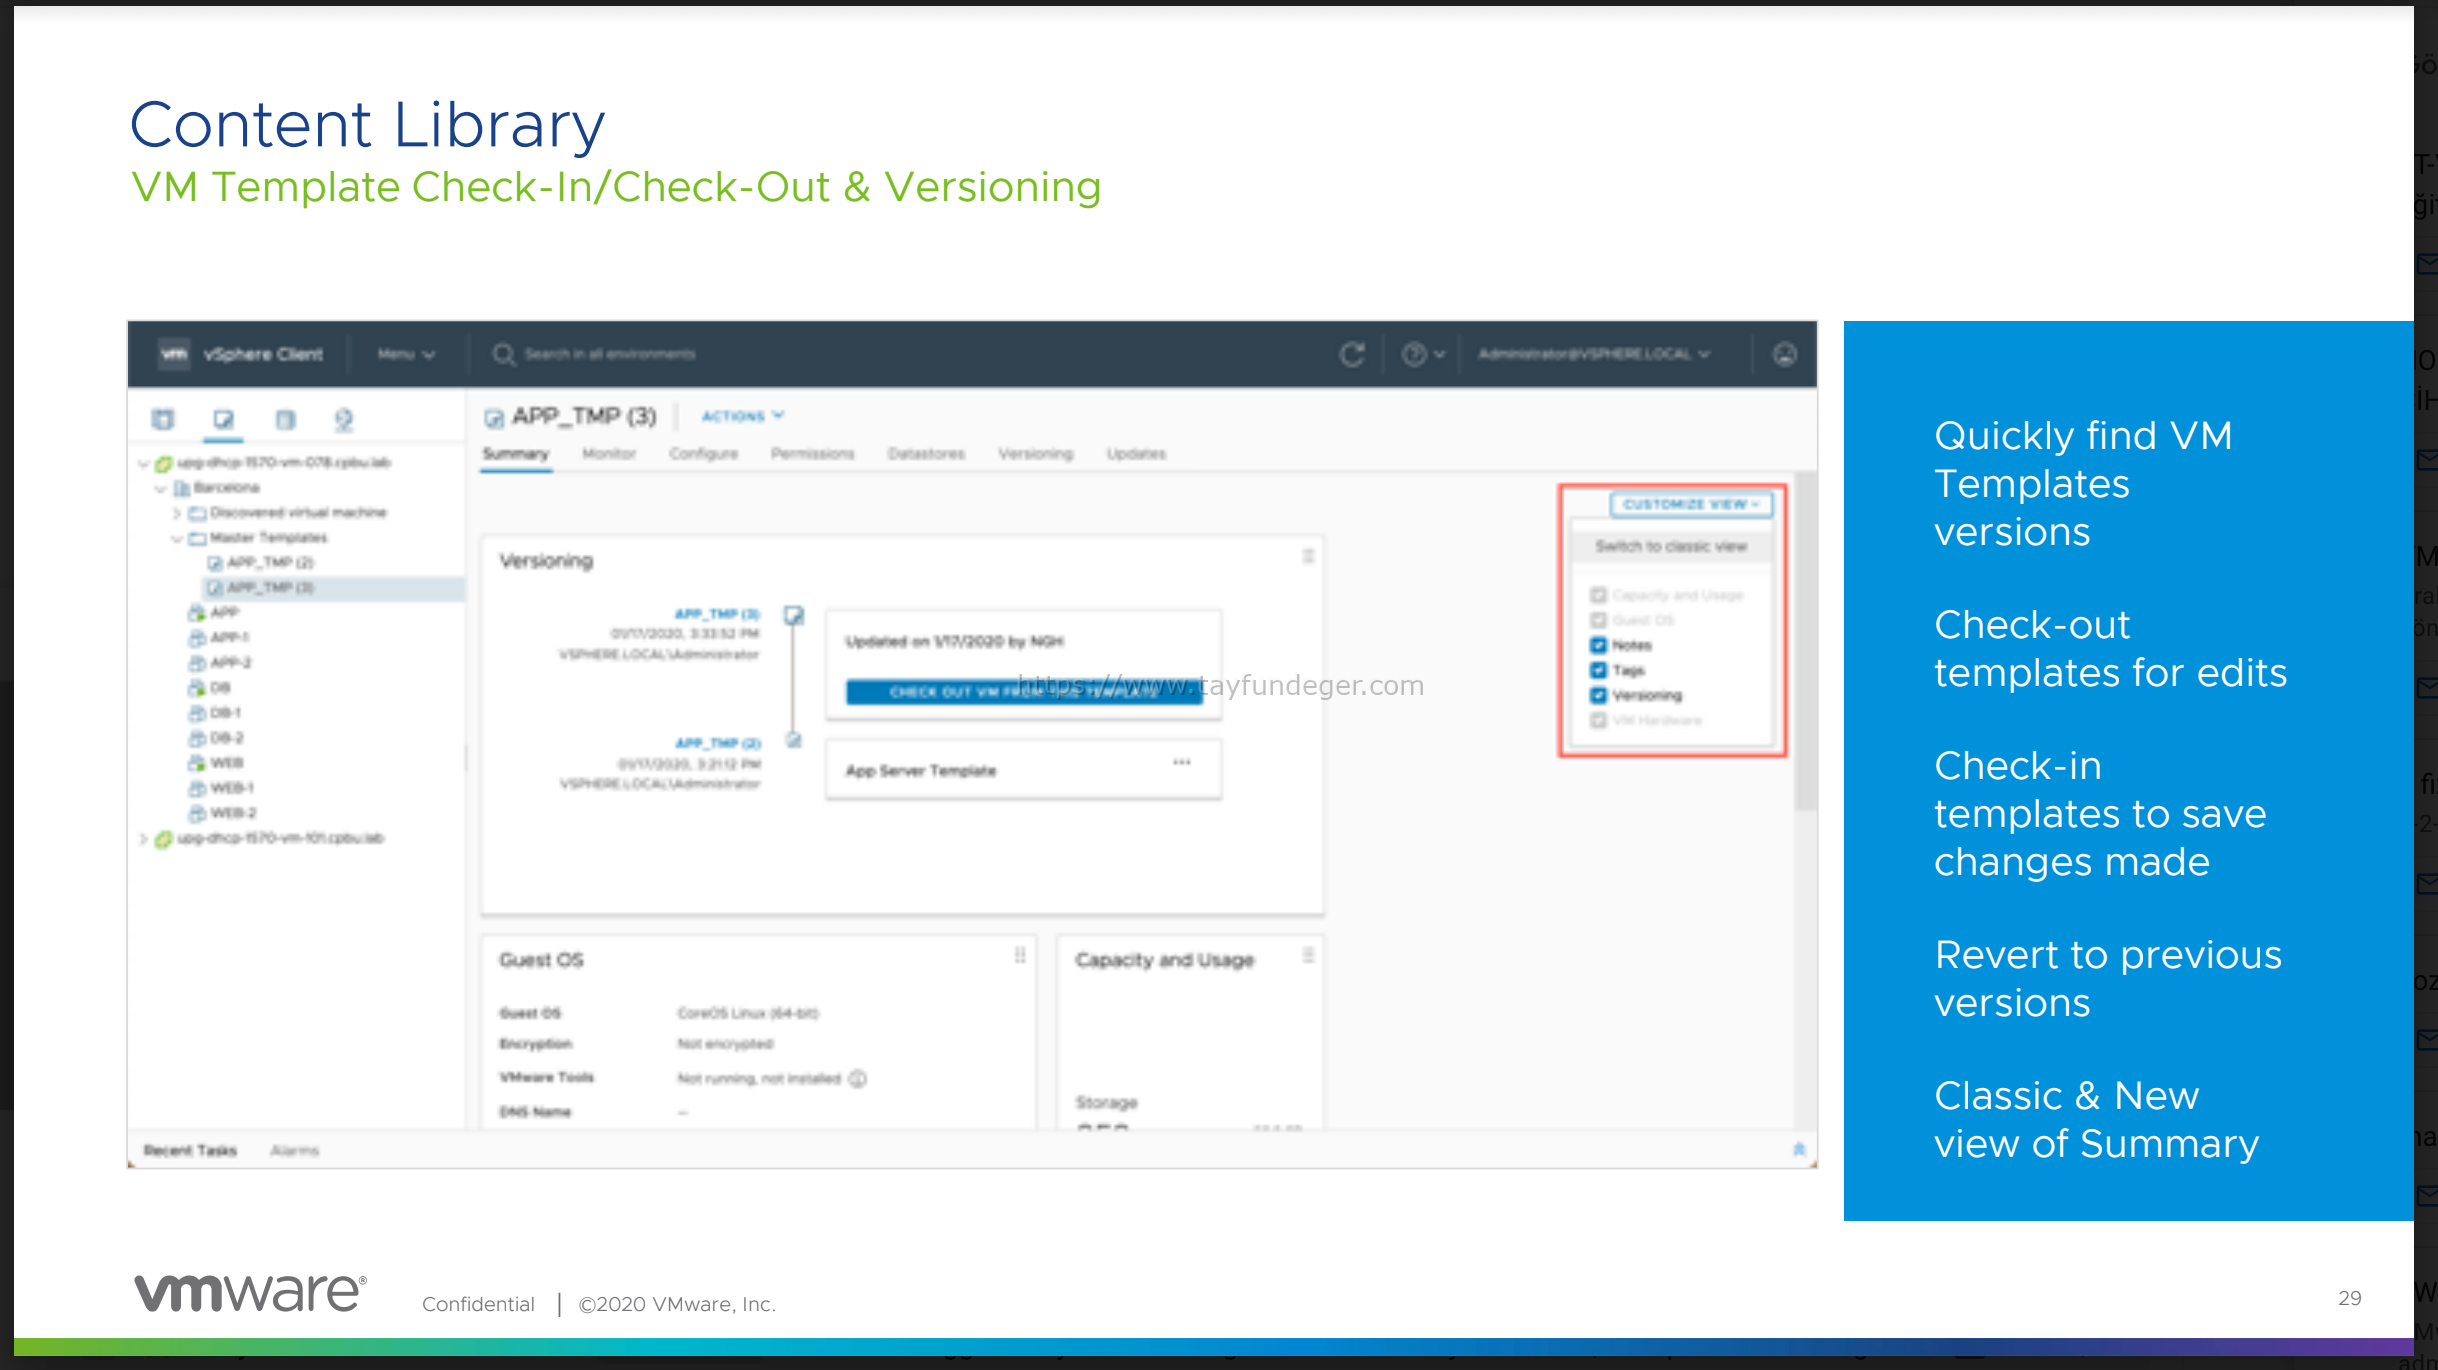This screenshot has width=2438, height=1370.
Task: Click the summary pane vertical scrollbar
Action: 1804,640
